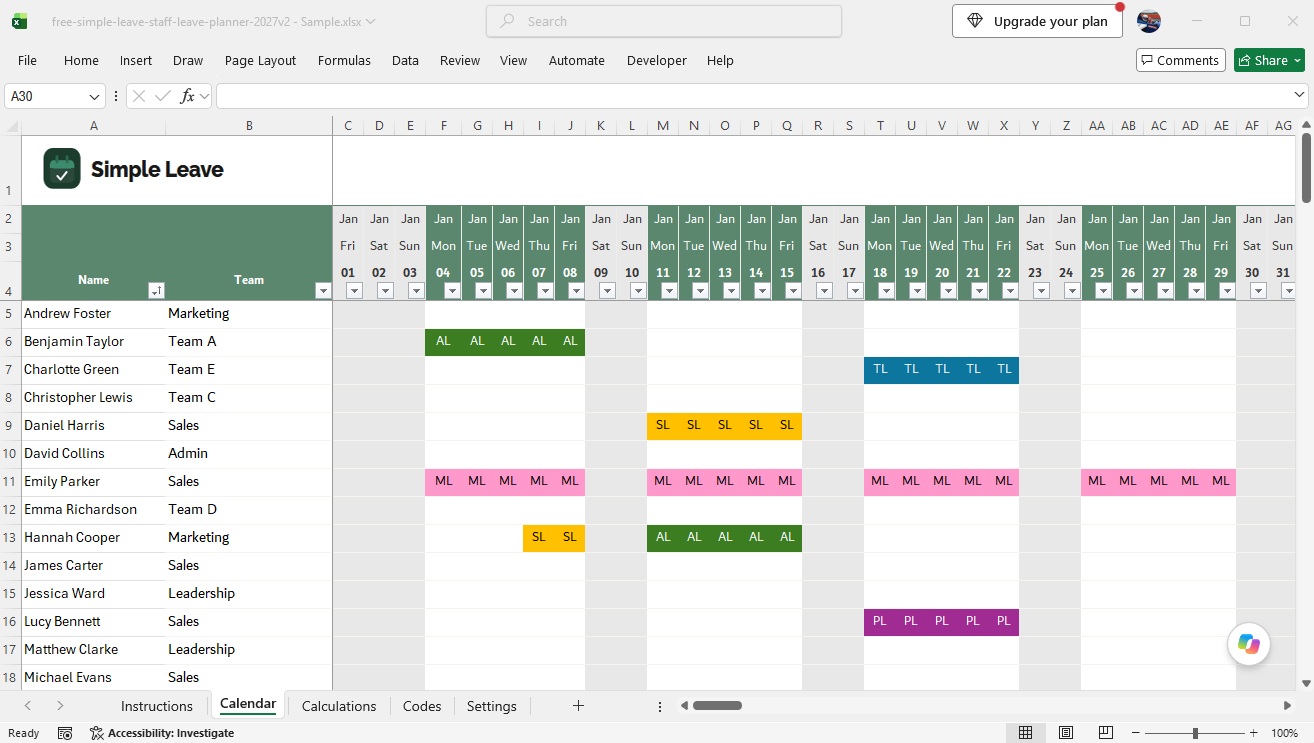The height and width of the screenshot is (743, 1314).
Task: Click the Excel app logo icon
Action: tap(19, 21)
